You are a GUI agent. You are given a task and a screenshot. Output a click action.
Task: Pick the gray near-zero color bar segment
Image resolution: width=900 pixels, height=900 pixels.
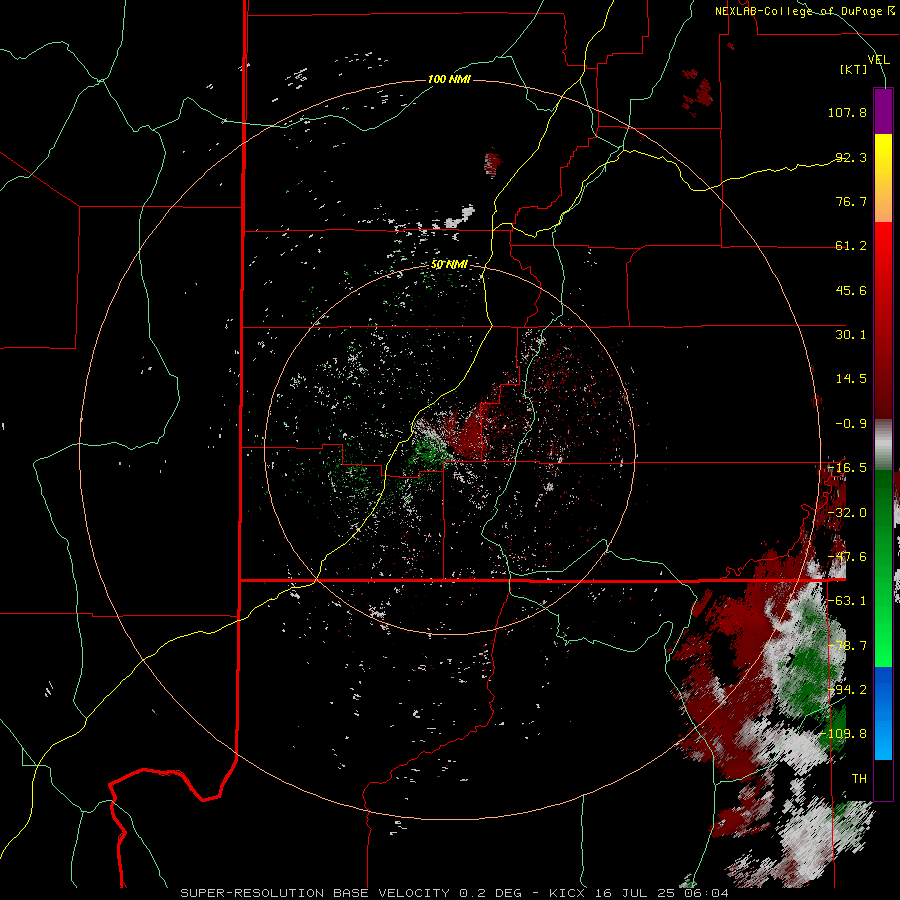(x=883, y=445)
